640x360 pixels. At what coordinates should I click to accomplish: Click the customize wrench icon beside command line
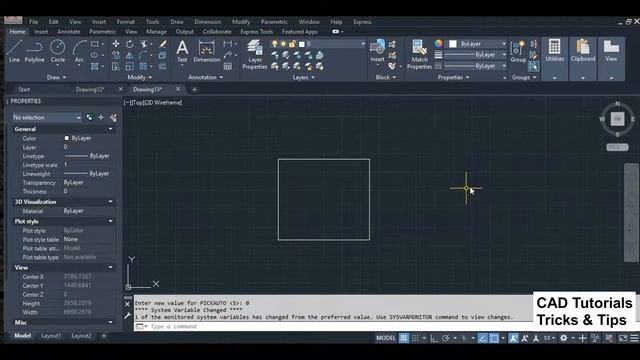(x=127, y=316)
